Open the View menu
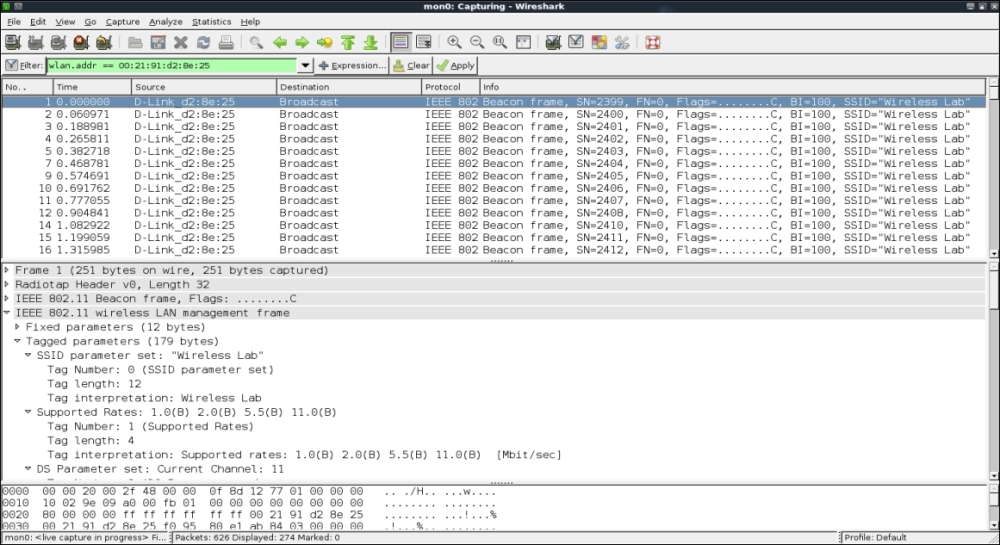The width and height of the screenshot is (1000, 545). pos(65,22)
